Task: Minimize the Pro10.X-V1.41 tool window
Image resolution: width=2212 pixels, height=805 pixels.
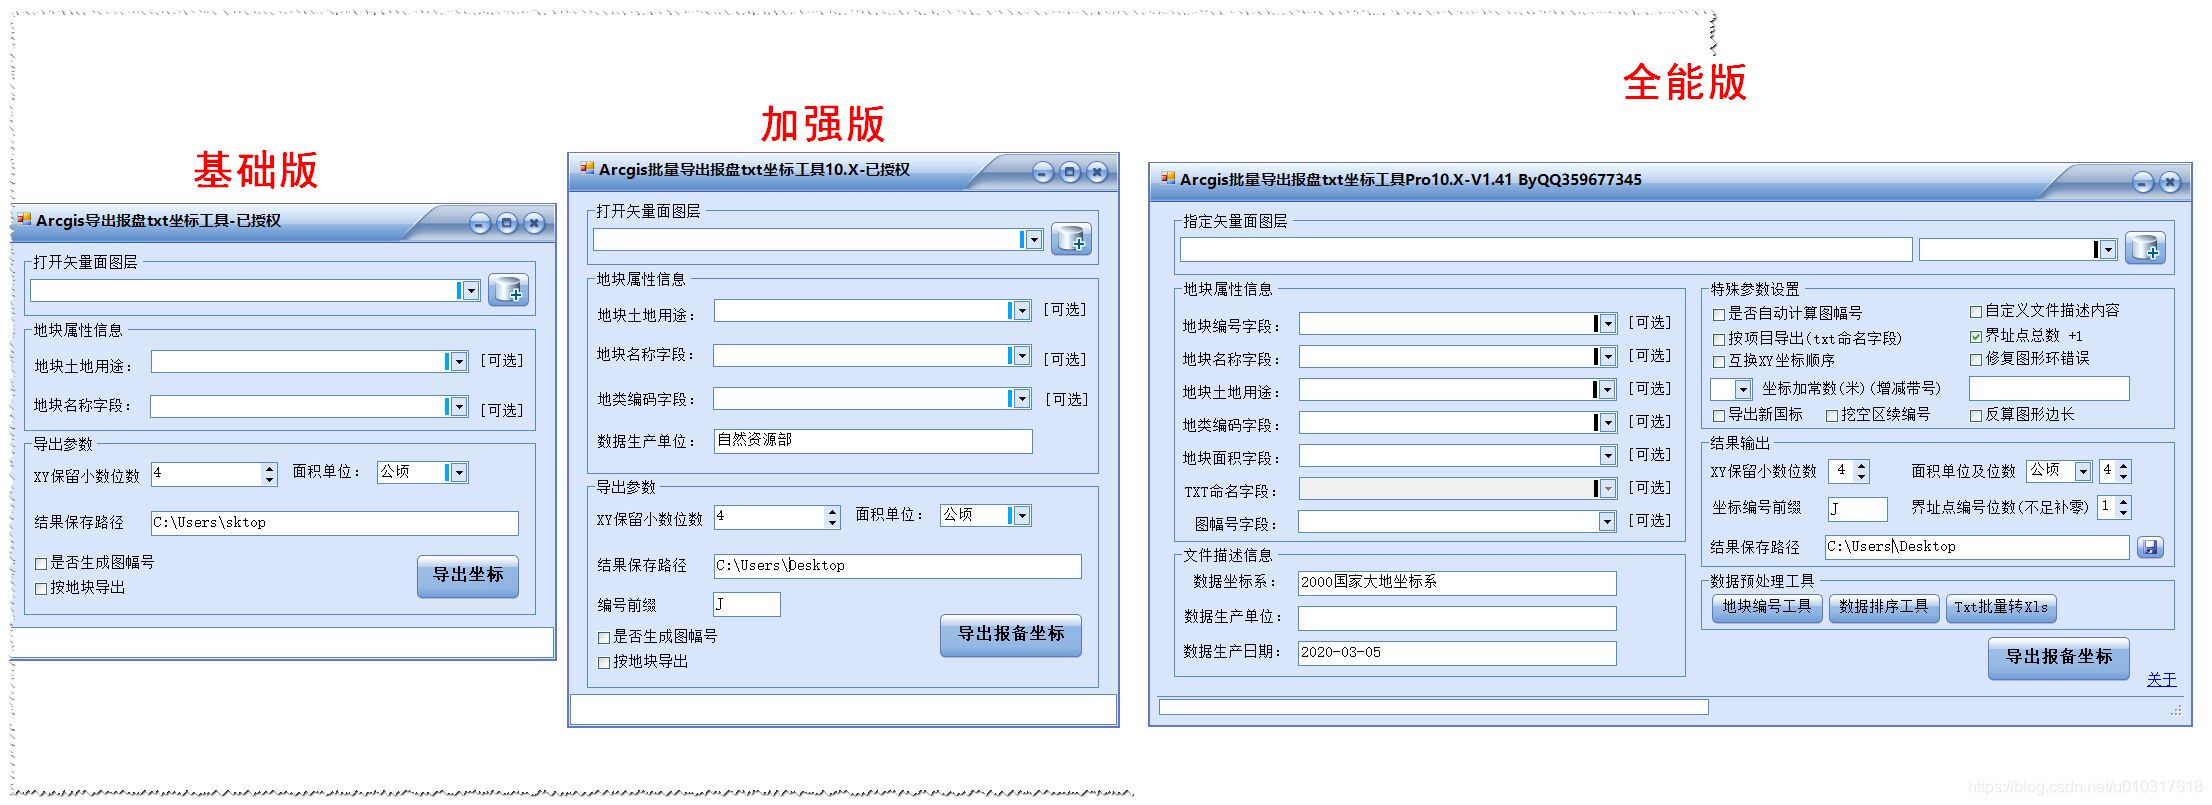Action: click(x=2142, y=182)
